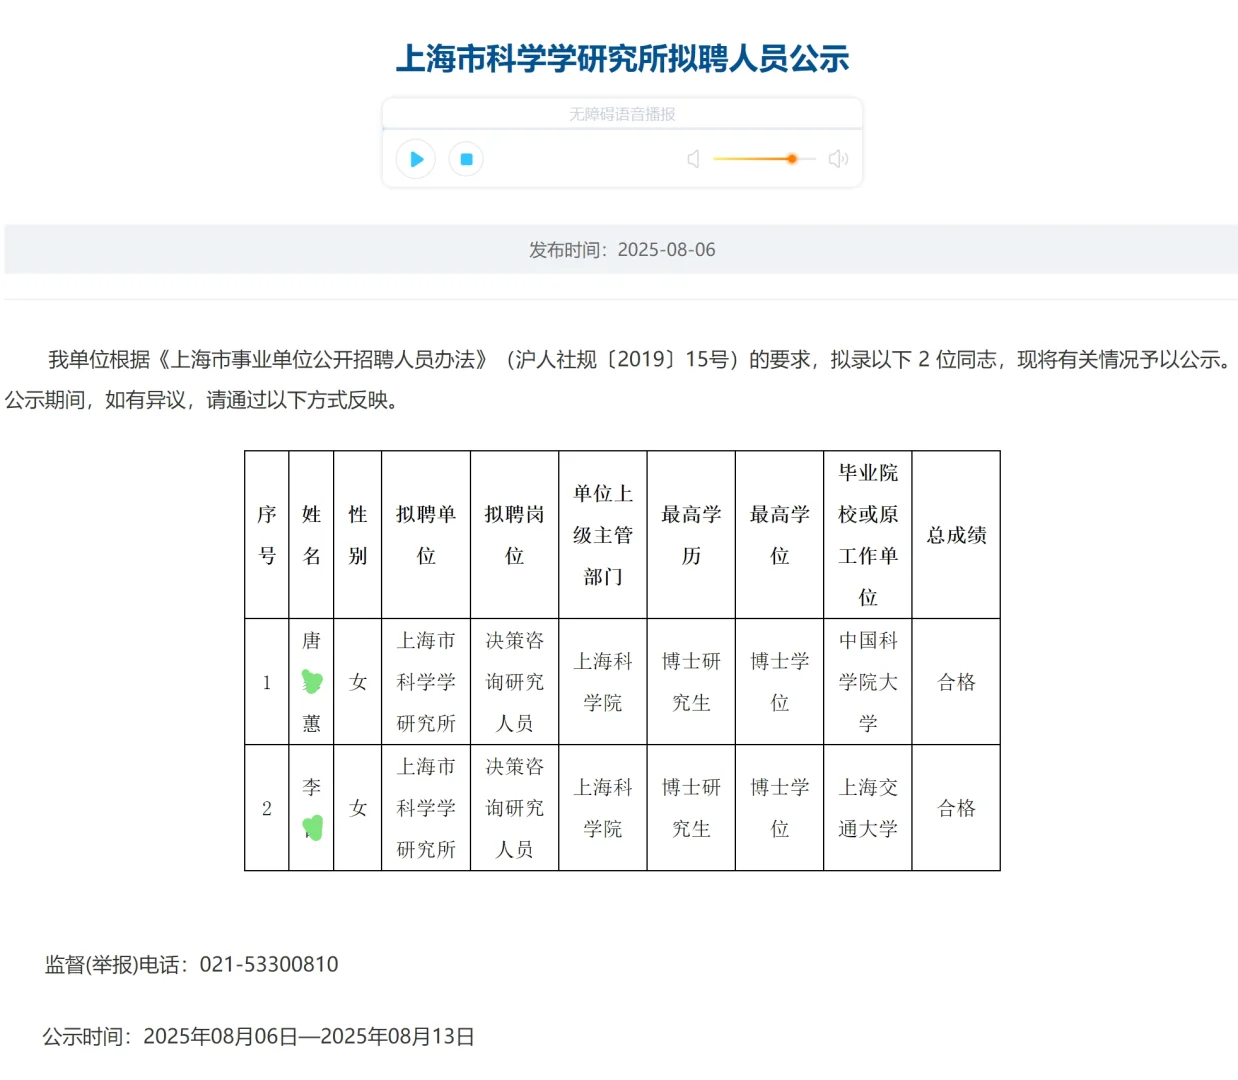Click the loud-volume speaker icon
The width and height of the screenshot is (1238, 1080).
tap(838, 159)
